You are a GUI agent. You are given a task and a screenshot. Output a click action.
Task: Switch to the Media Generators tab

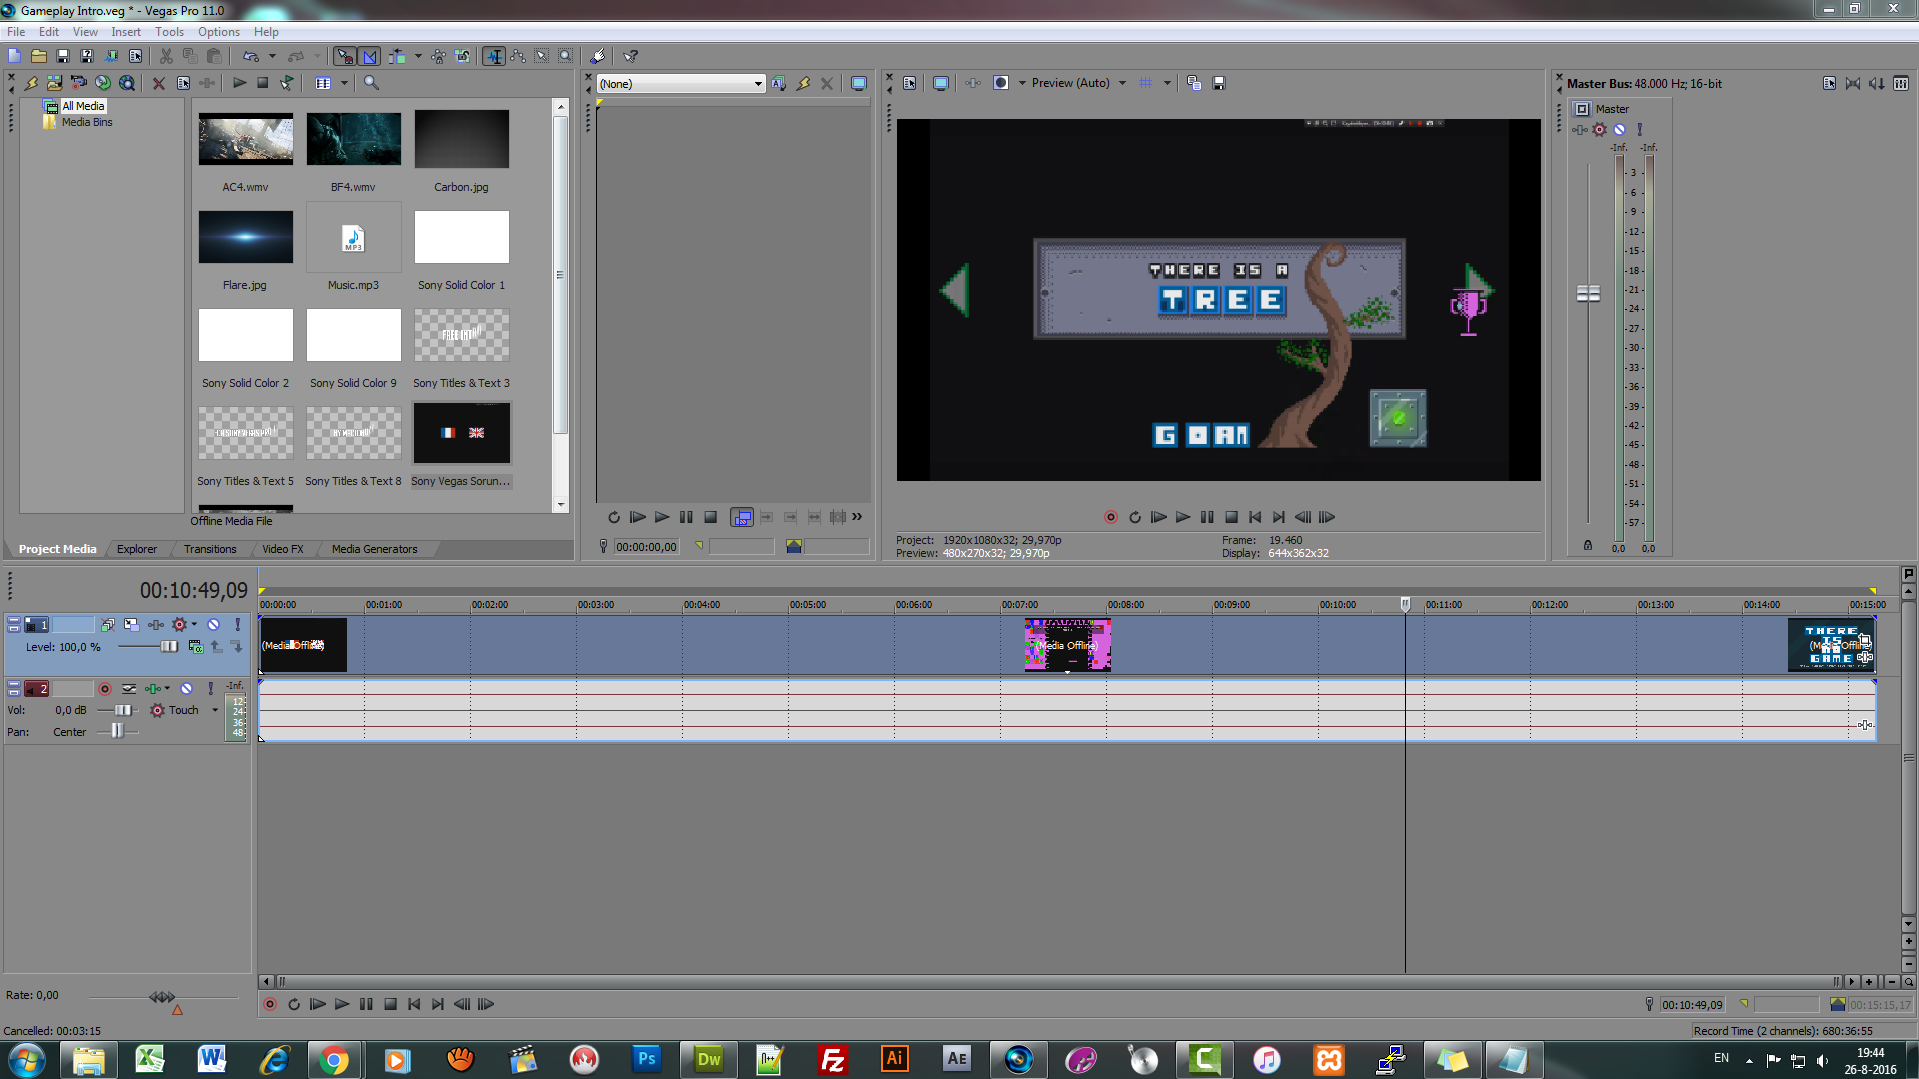(x=374, y=549)
